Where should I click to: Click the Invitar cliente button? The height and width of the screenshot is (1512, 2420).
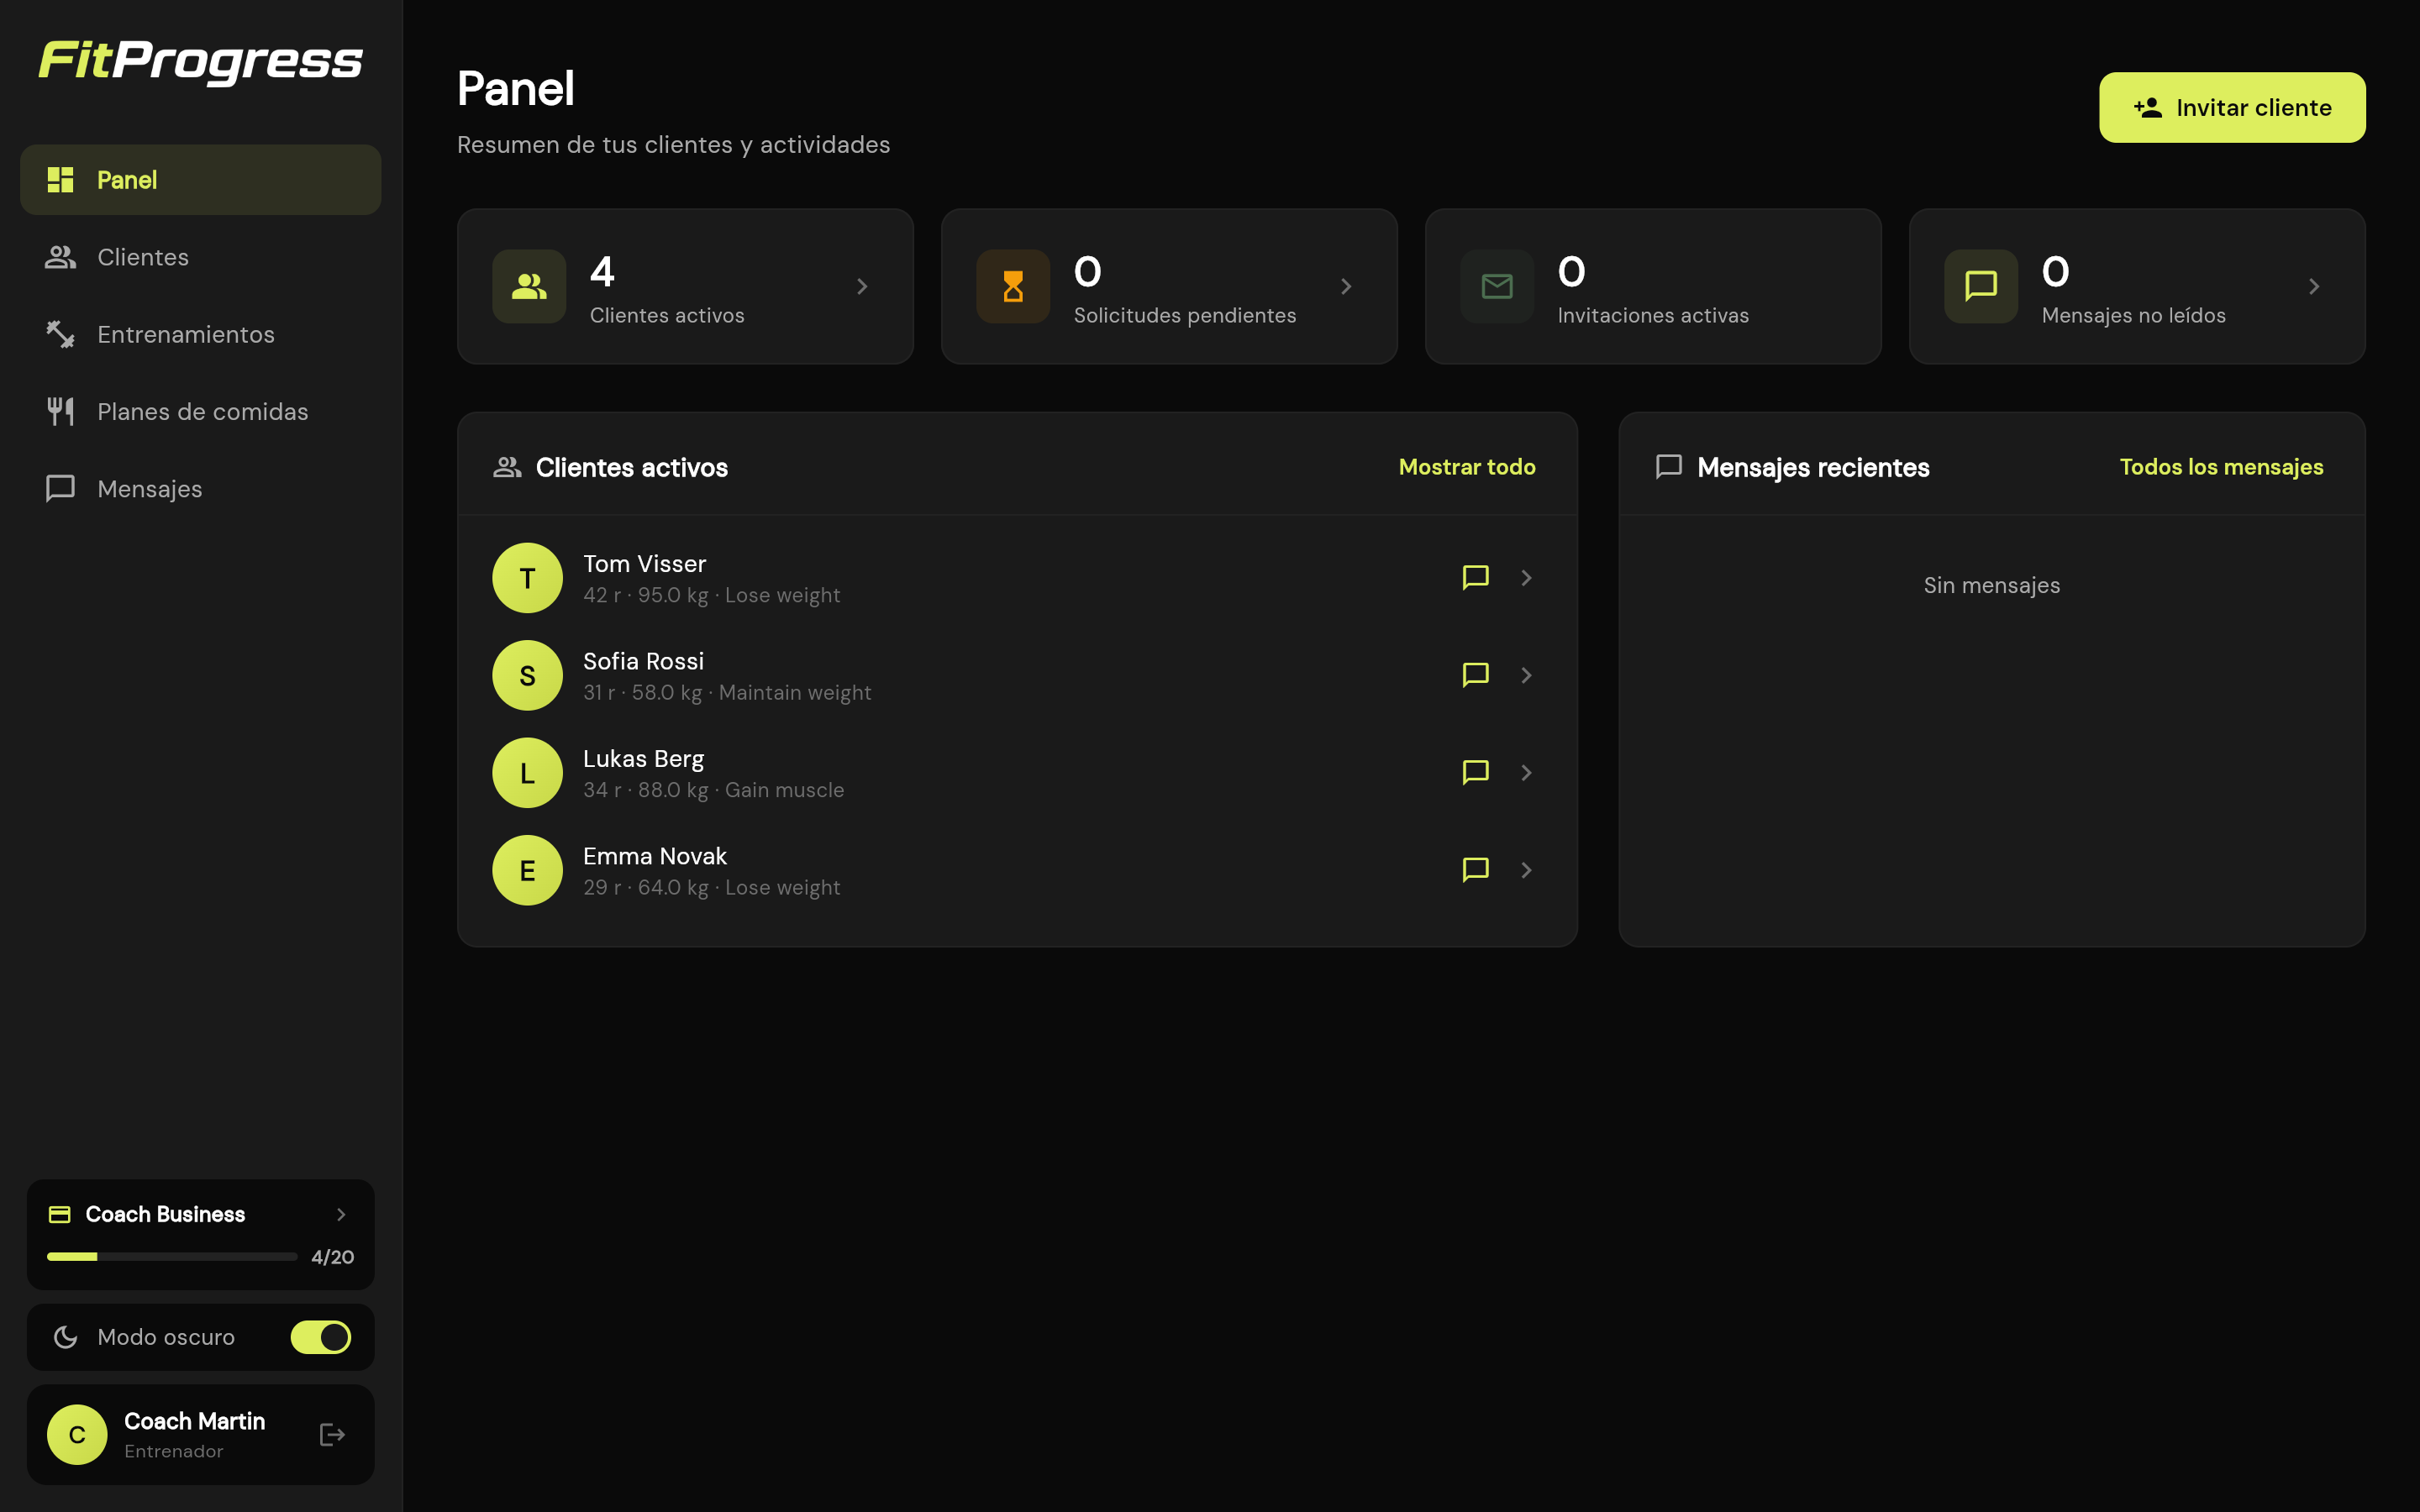point(2232,107)
